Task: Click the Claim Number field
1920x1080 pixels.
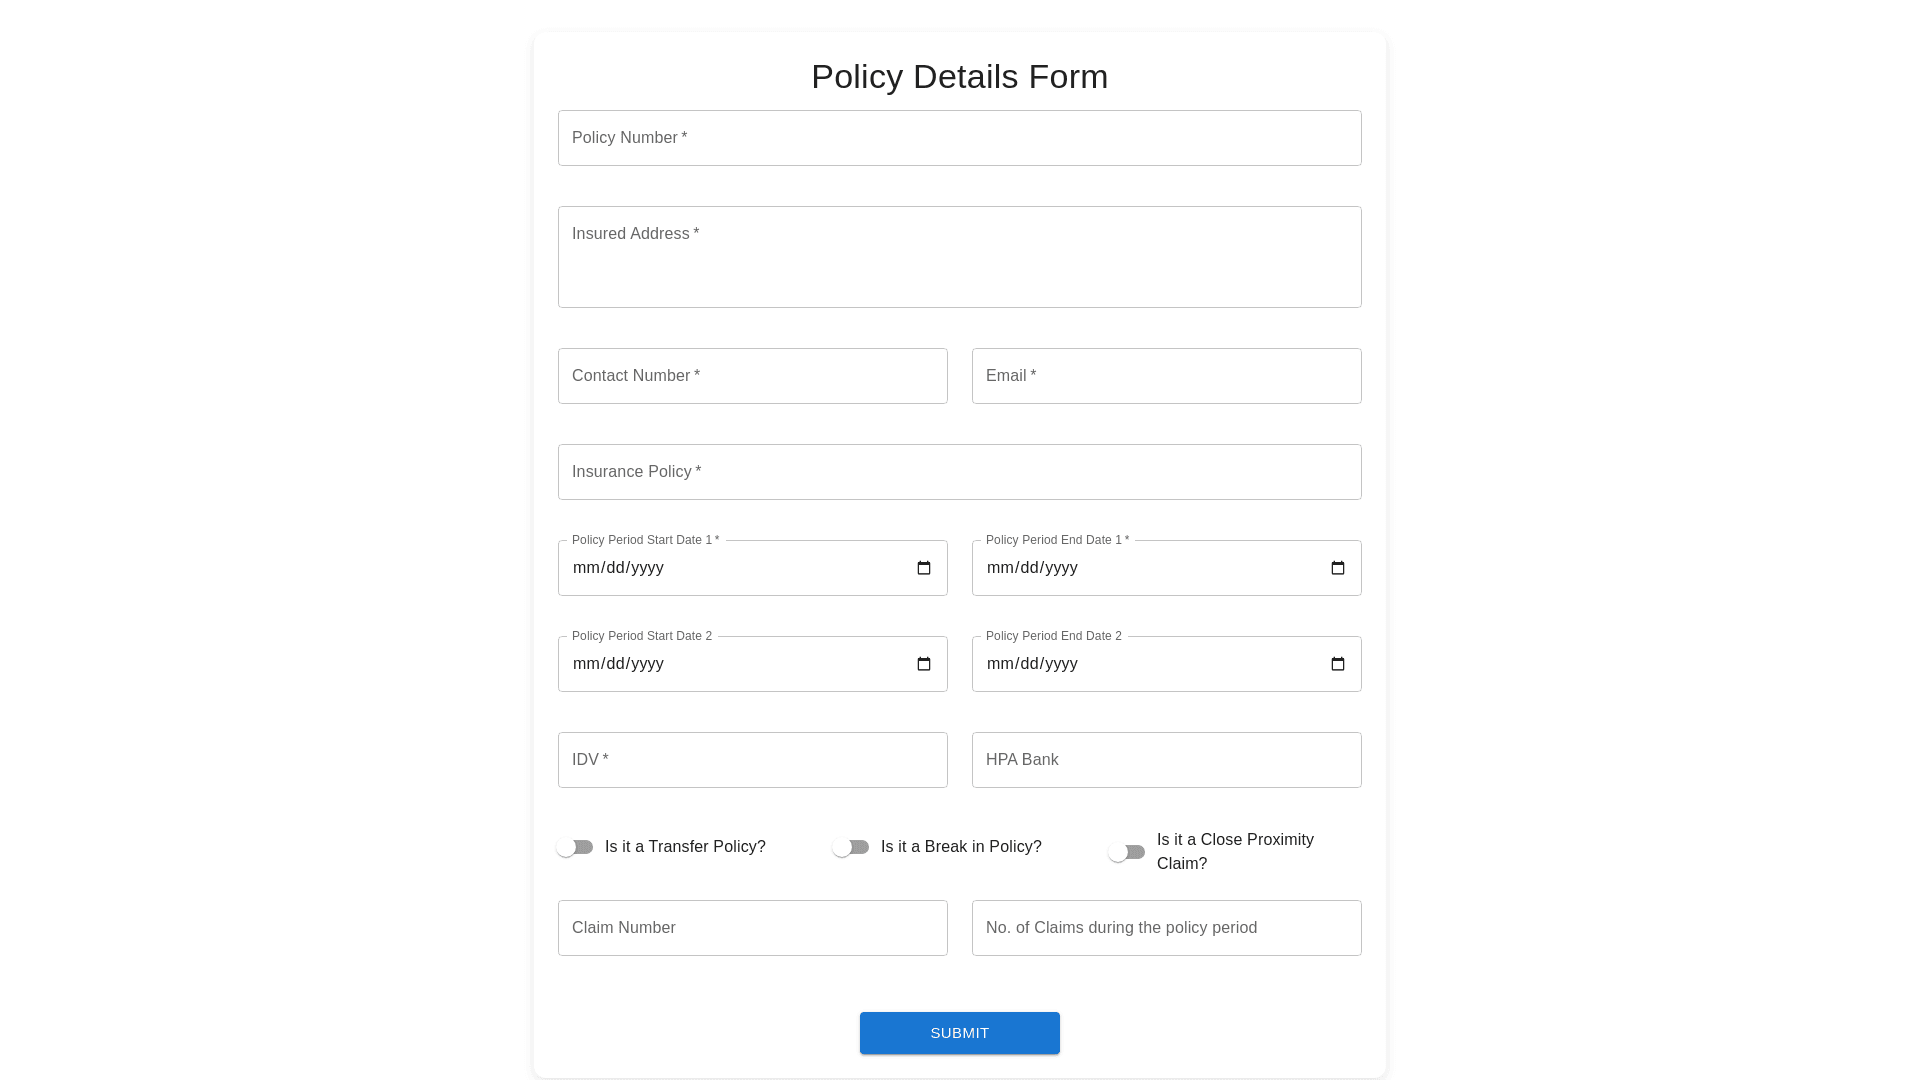Action: 753,928
